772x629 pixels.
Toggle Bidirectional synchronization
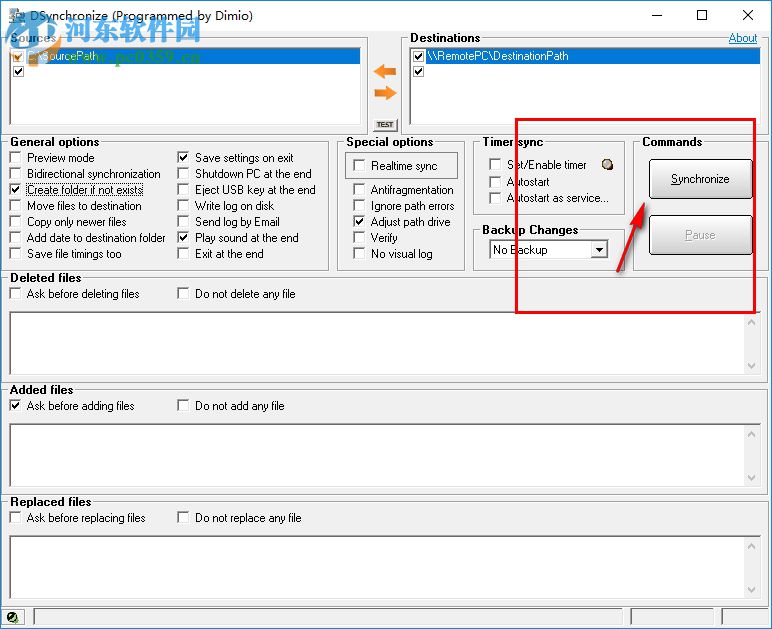coord(16,174)
